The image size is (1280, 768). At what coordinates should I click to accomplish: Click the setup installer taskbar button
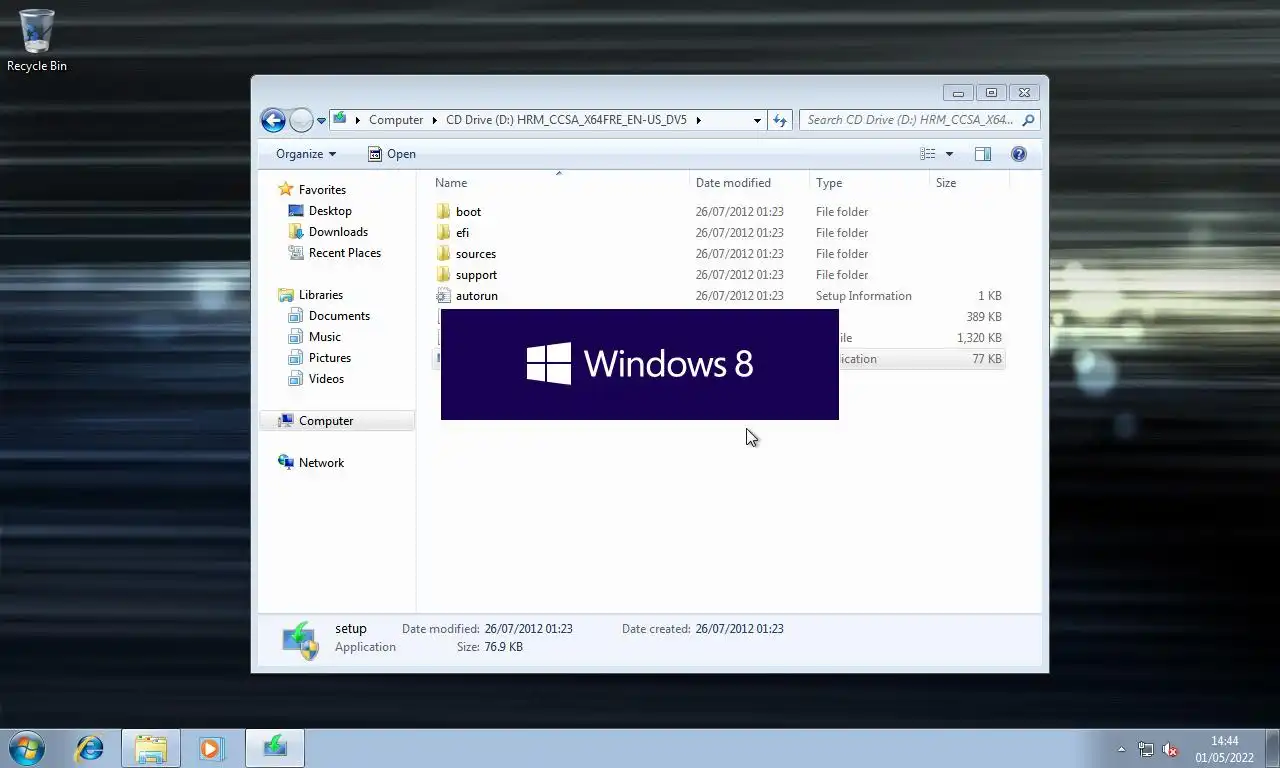pyautogui.click(x=275, y=748)
